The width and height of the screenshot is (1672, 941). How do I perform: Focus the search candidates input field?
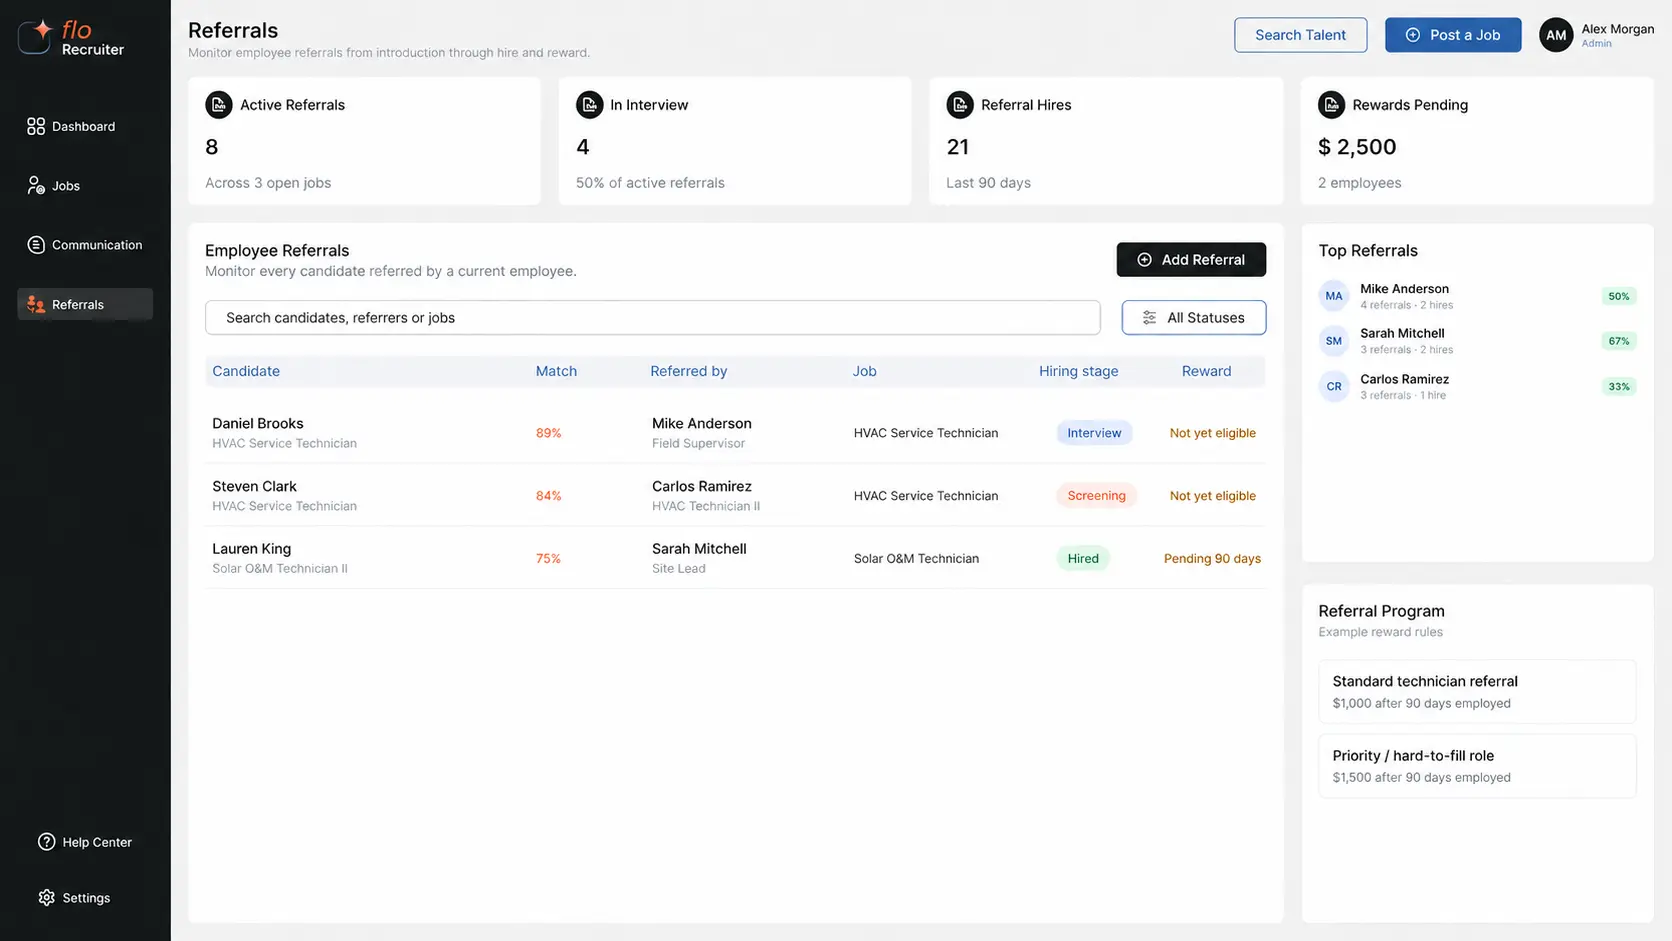[x=652, y=318]
